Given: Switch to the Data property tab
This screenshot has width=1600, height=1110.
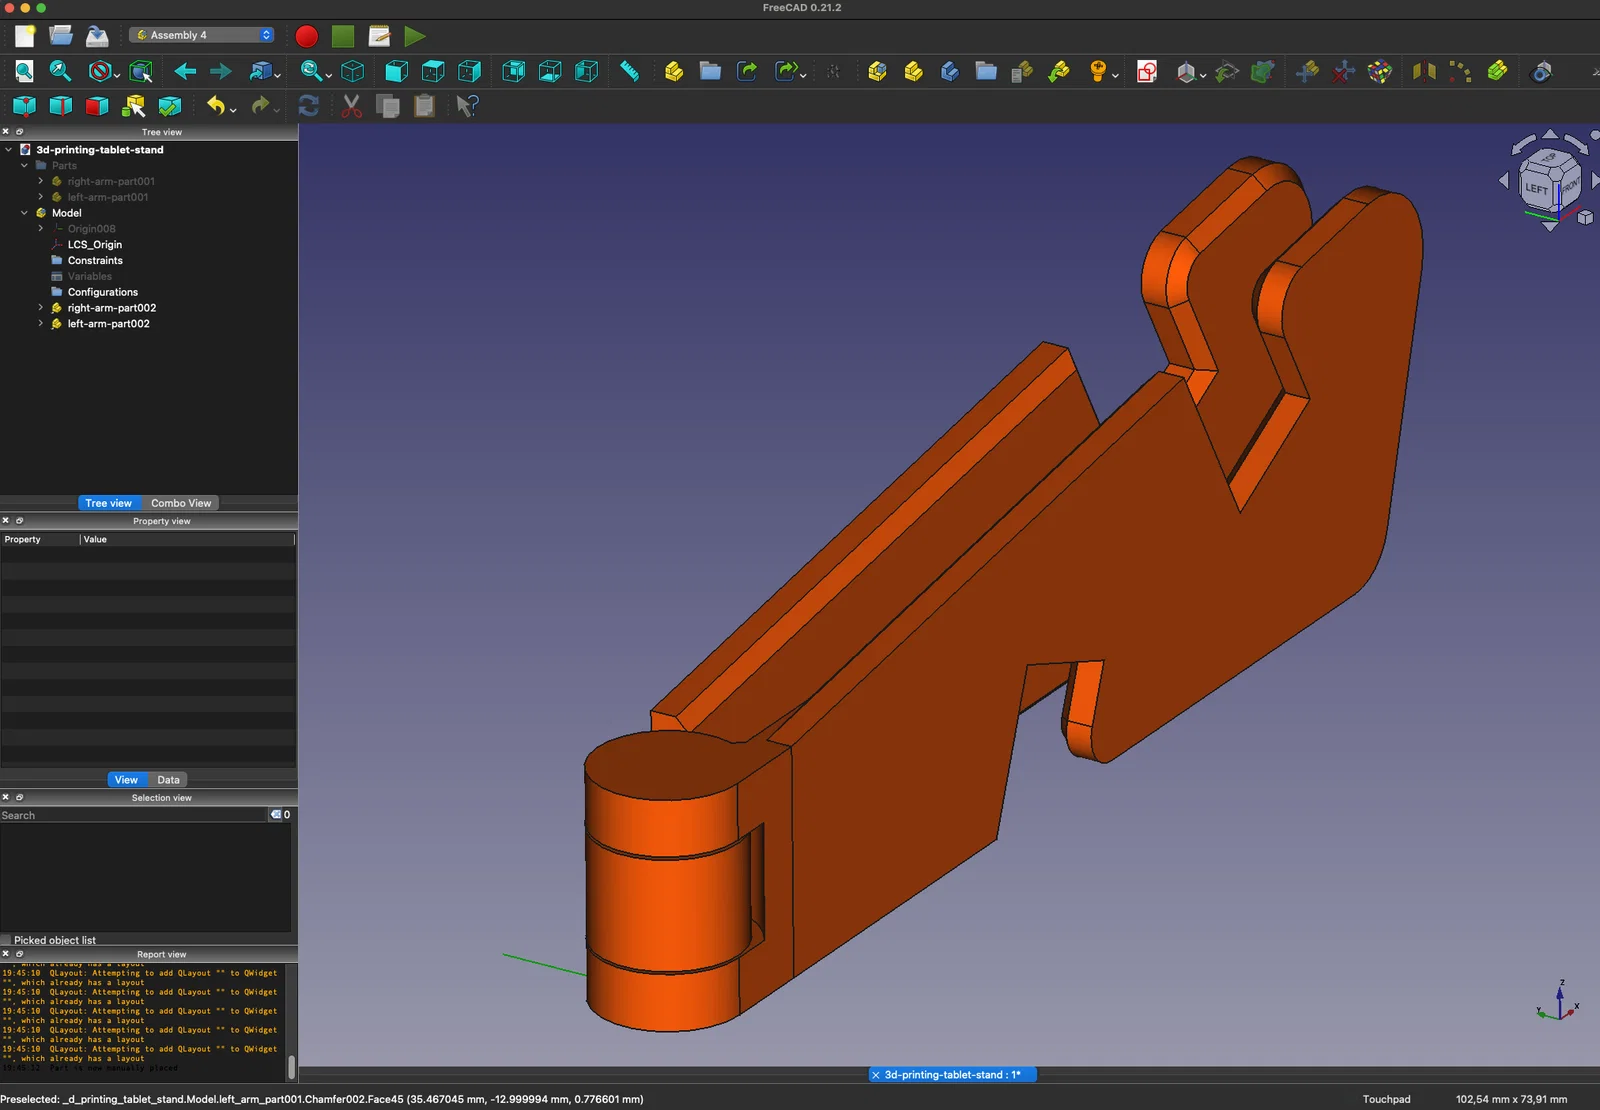Looking at the screenshot, I should (x=168, y=780).
